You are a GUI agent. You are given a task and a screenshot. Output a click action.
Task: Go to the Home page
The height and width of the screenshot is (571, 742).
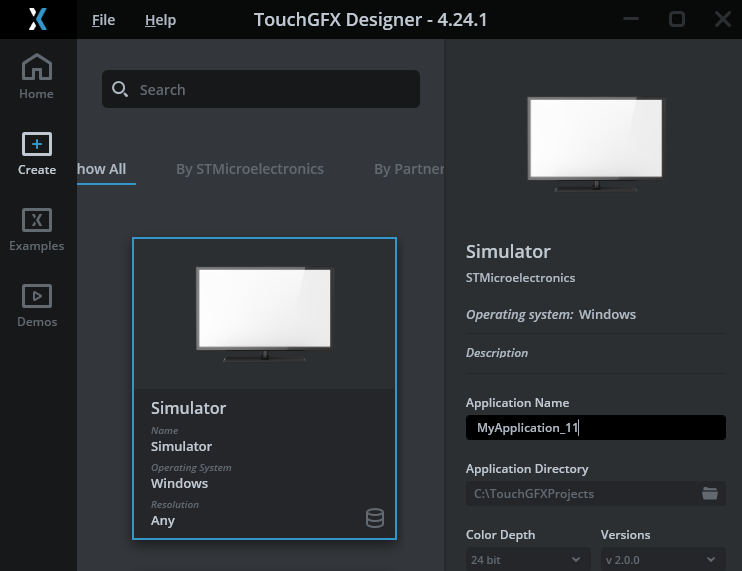coord(37,77)
